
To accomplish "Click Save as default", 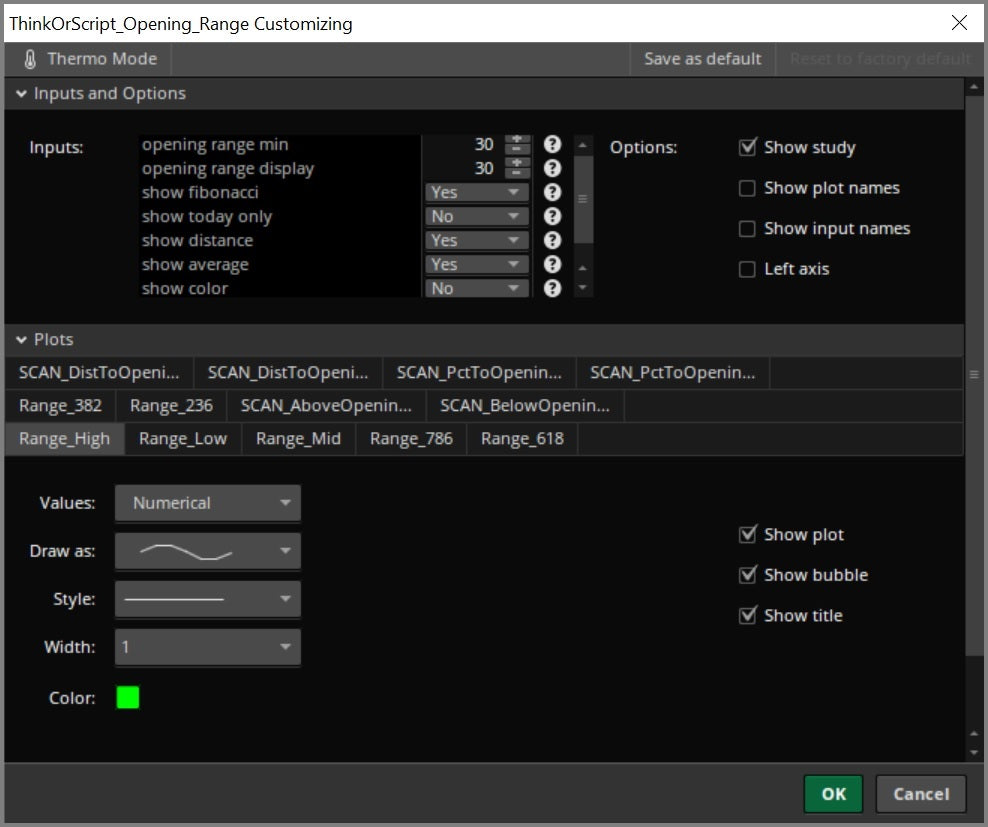I will coord(703,59).
